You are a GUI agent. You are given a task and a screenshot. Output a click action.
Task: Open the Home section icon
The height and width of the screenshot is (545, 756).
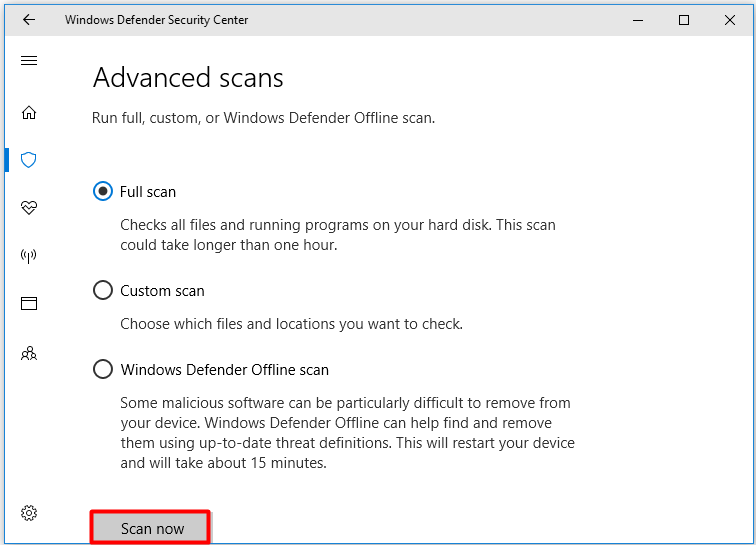(29, 112)
